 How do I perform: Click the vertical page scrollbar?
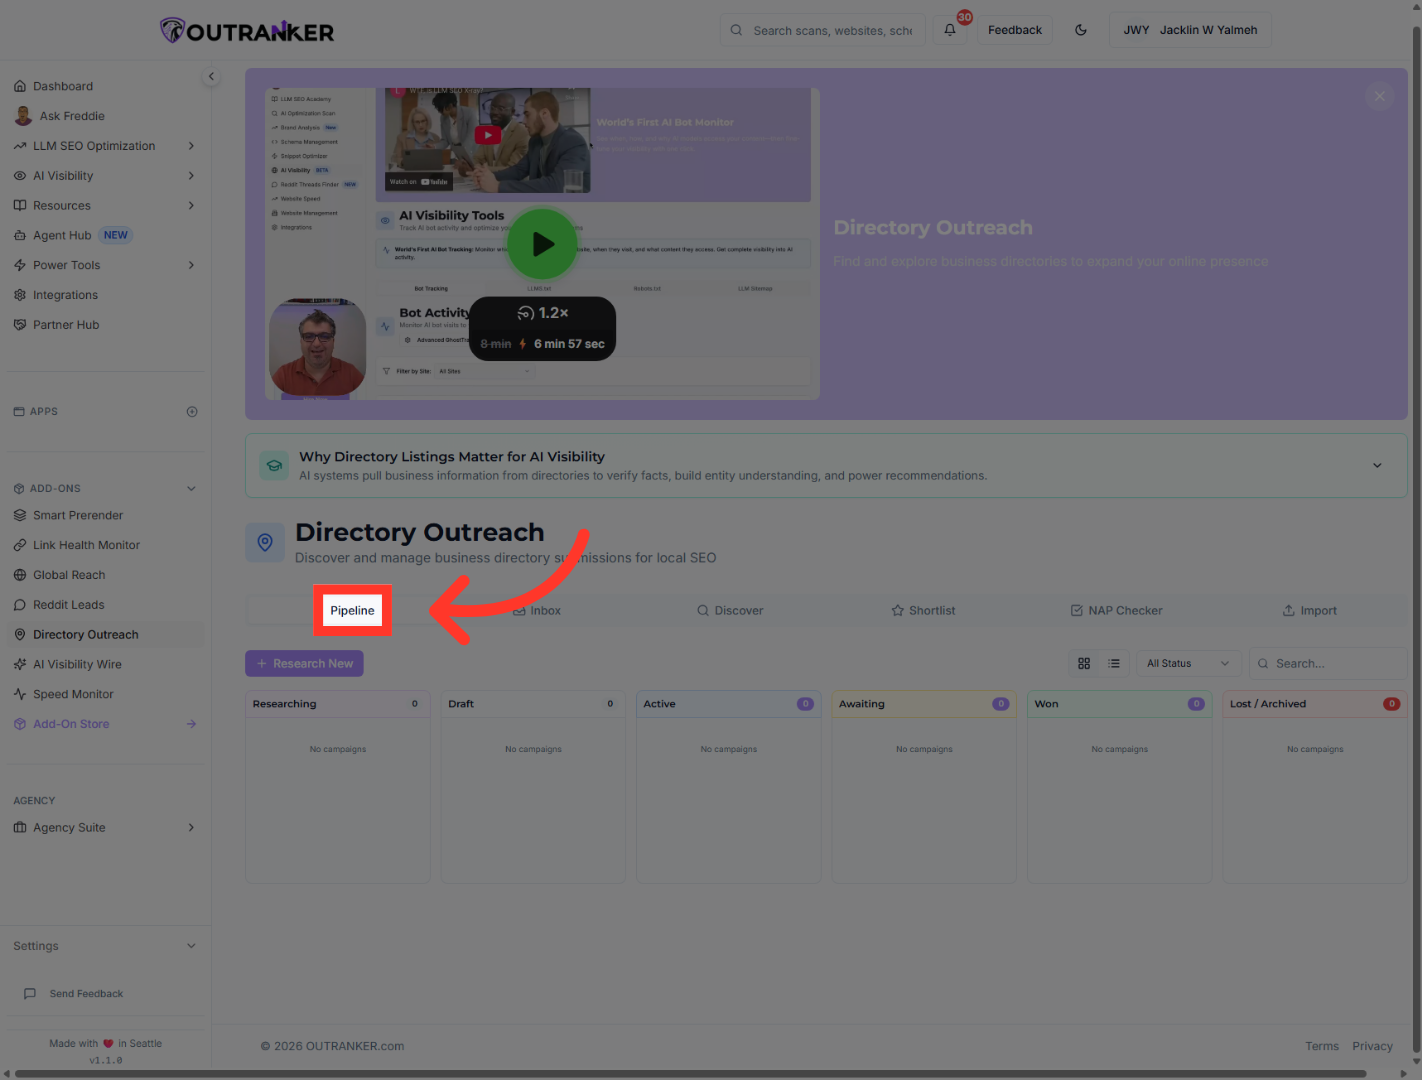pos(1416,540)
